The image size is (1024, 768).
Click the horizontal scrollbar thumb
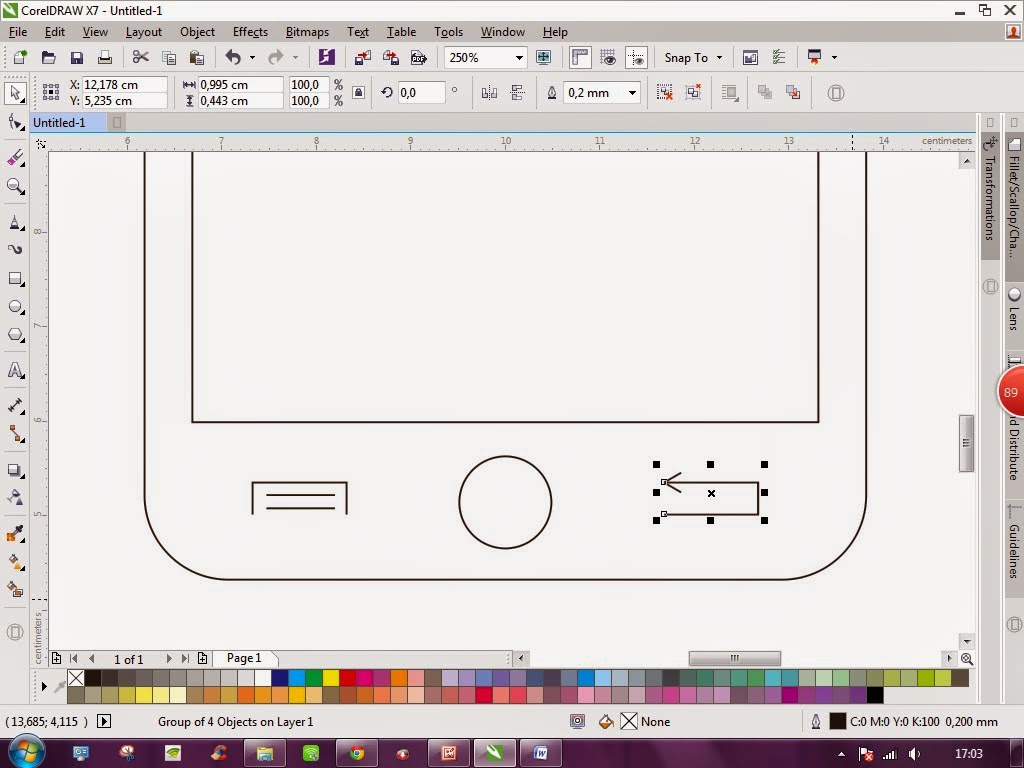pos(735,658)
